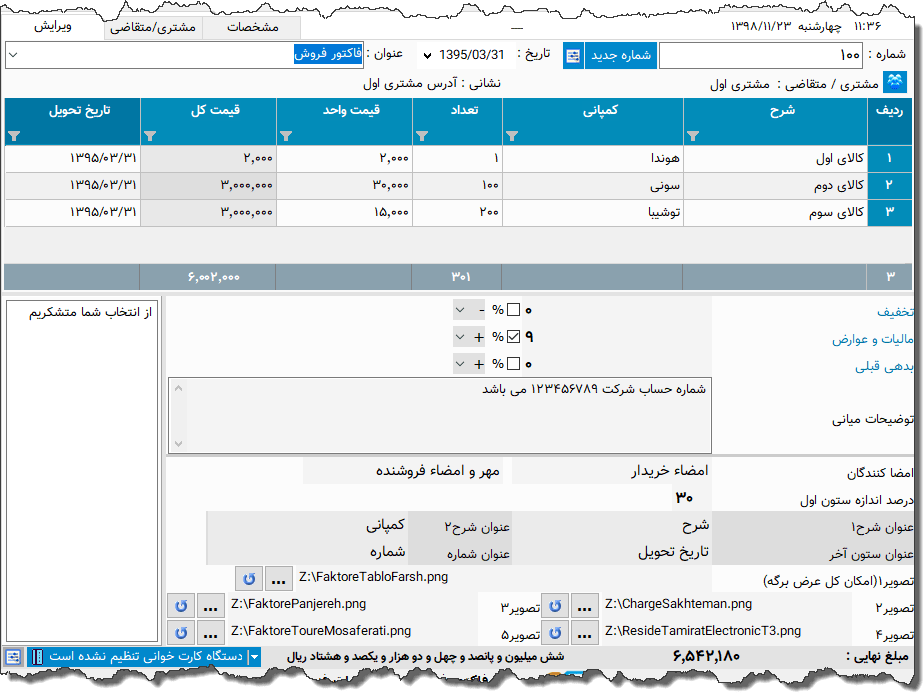This screenshot has width=923, height=693.
Task: Open the تاریخ date picker dropdown
Action: click(429, 55)
